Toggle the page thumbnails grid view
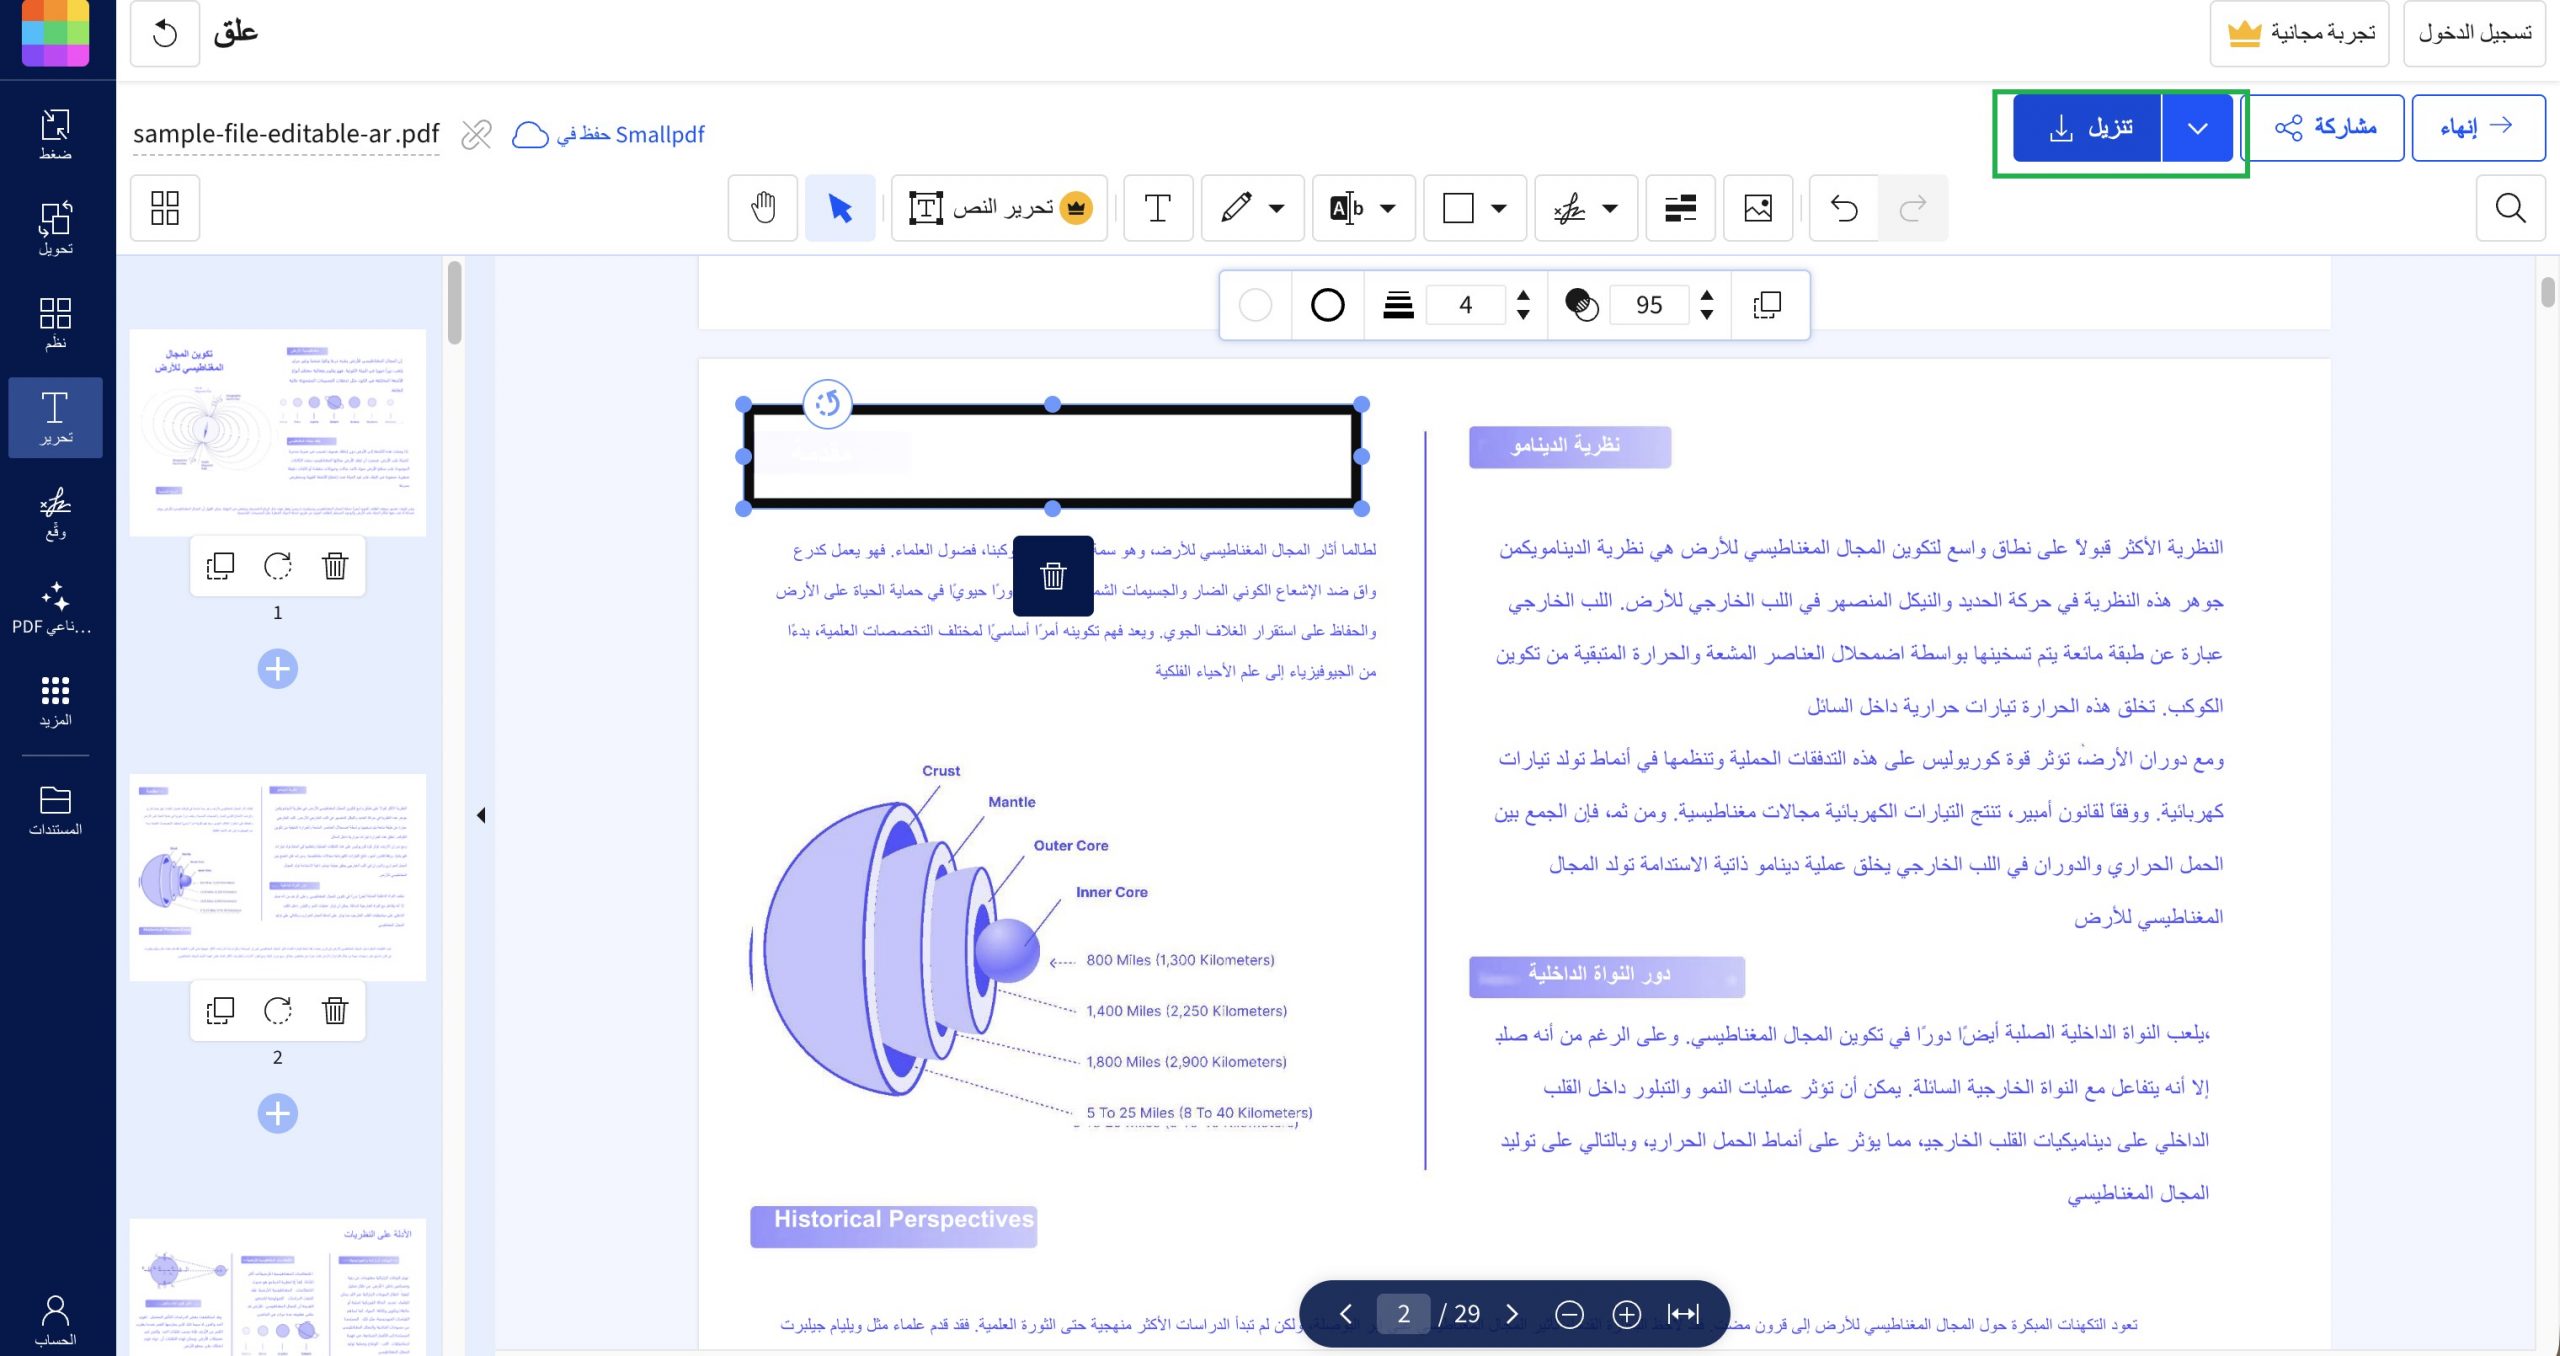The width and height of the screenshot is (2560, 1356). coord(165,208)
